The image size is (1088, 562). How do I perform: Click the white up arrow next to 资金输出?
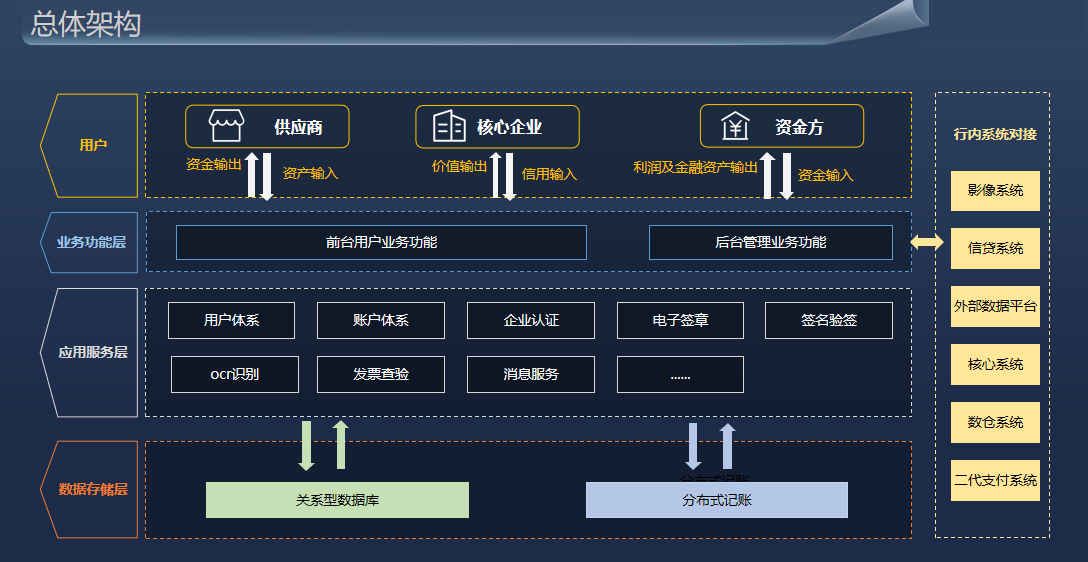(x=252, y=175)
